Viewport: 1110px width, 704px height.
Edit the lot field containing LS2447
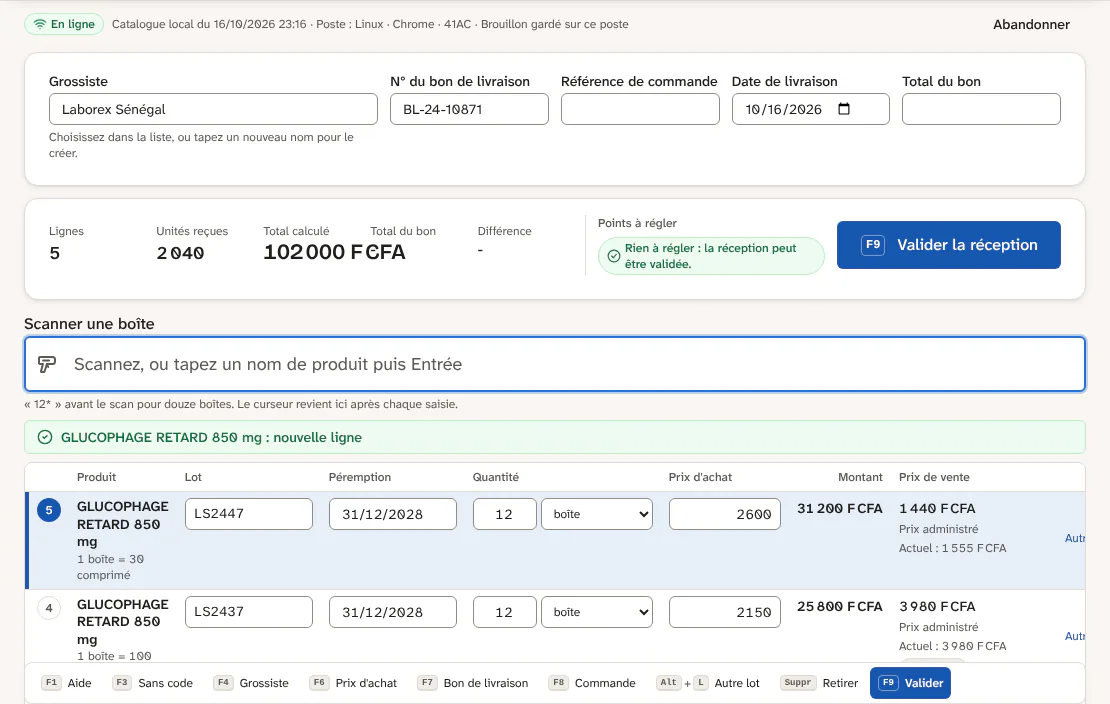(x=248, y=513)
